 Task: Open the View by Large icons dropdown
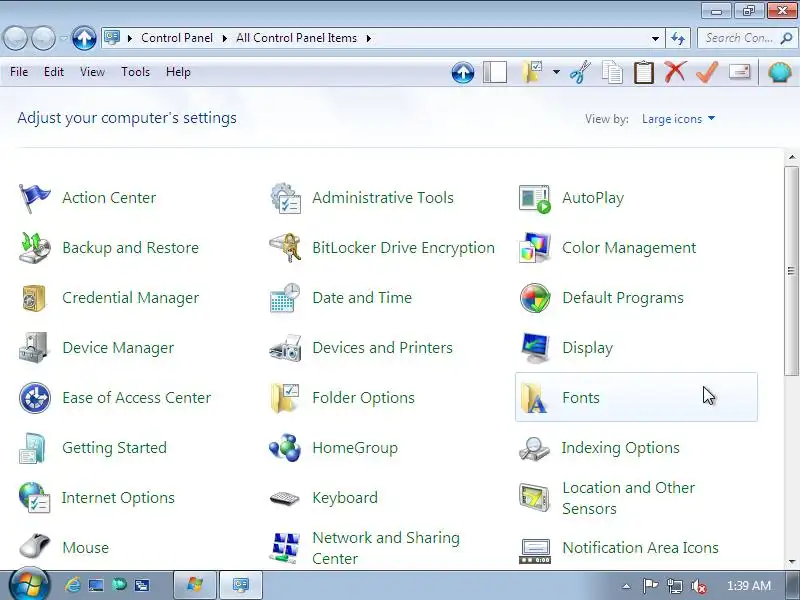click(x=678, y=119)
